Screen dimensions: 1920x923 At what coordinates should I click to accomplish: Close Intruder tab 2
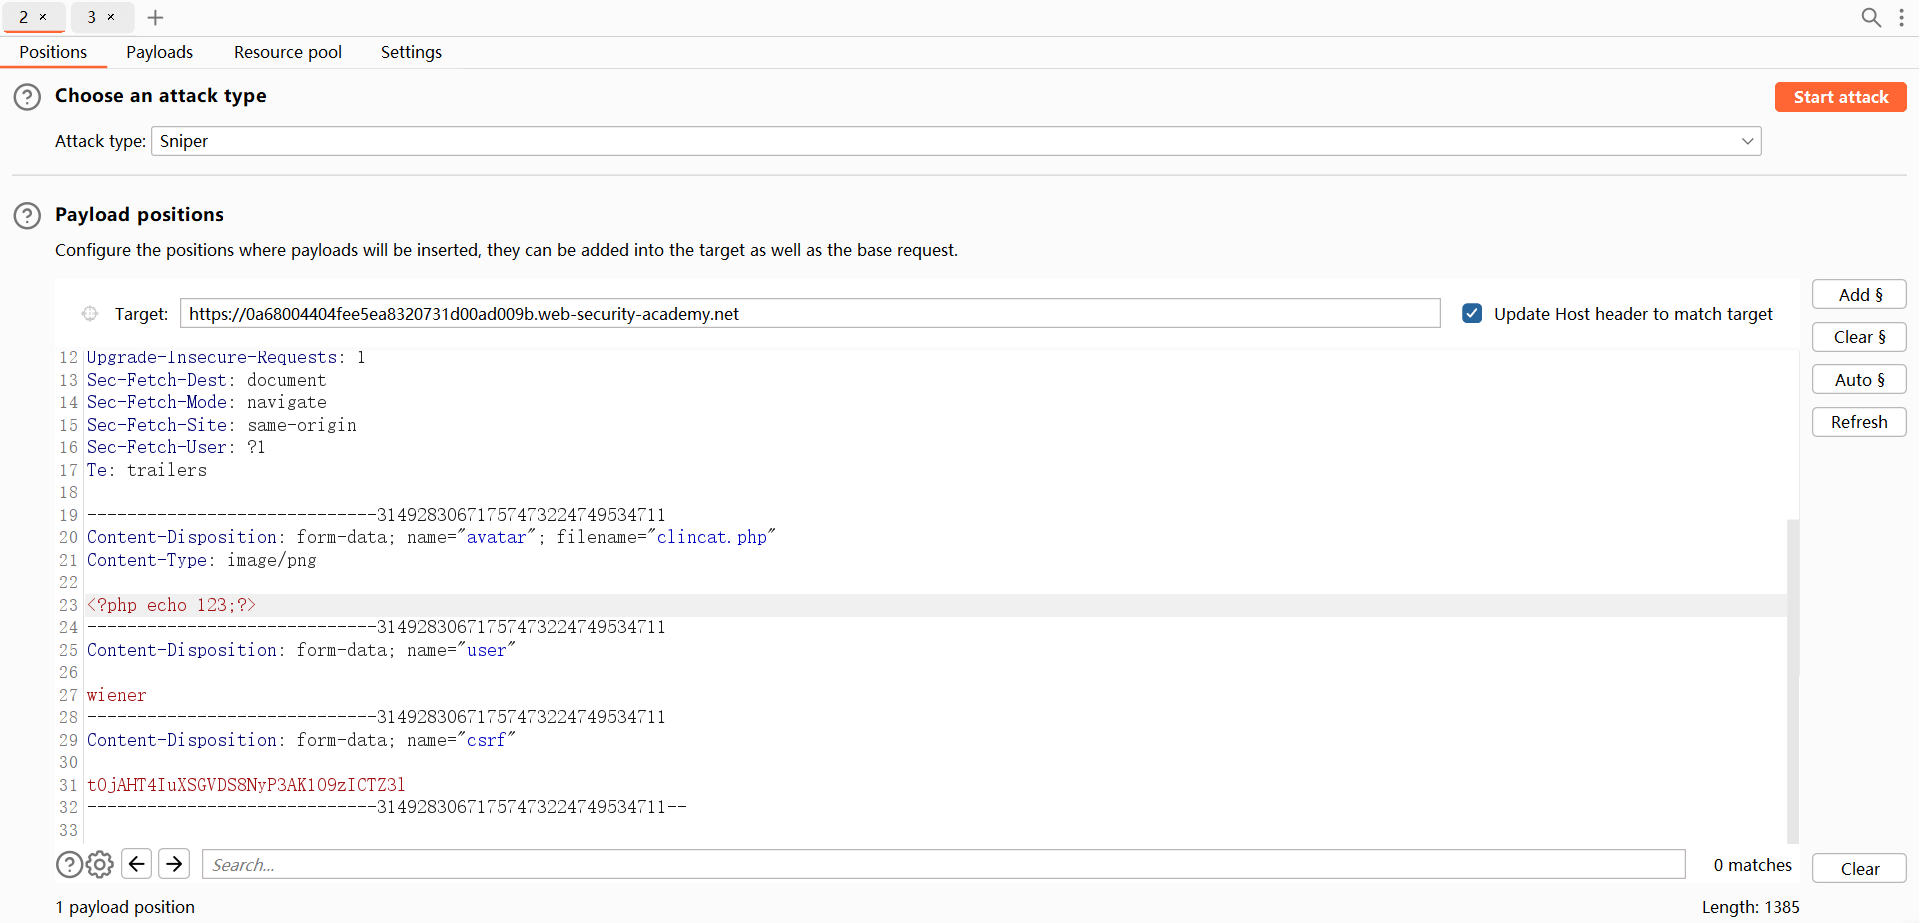tap(43, 17)
